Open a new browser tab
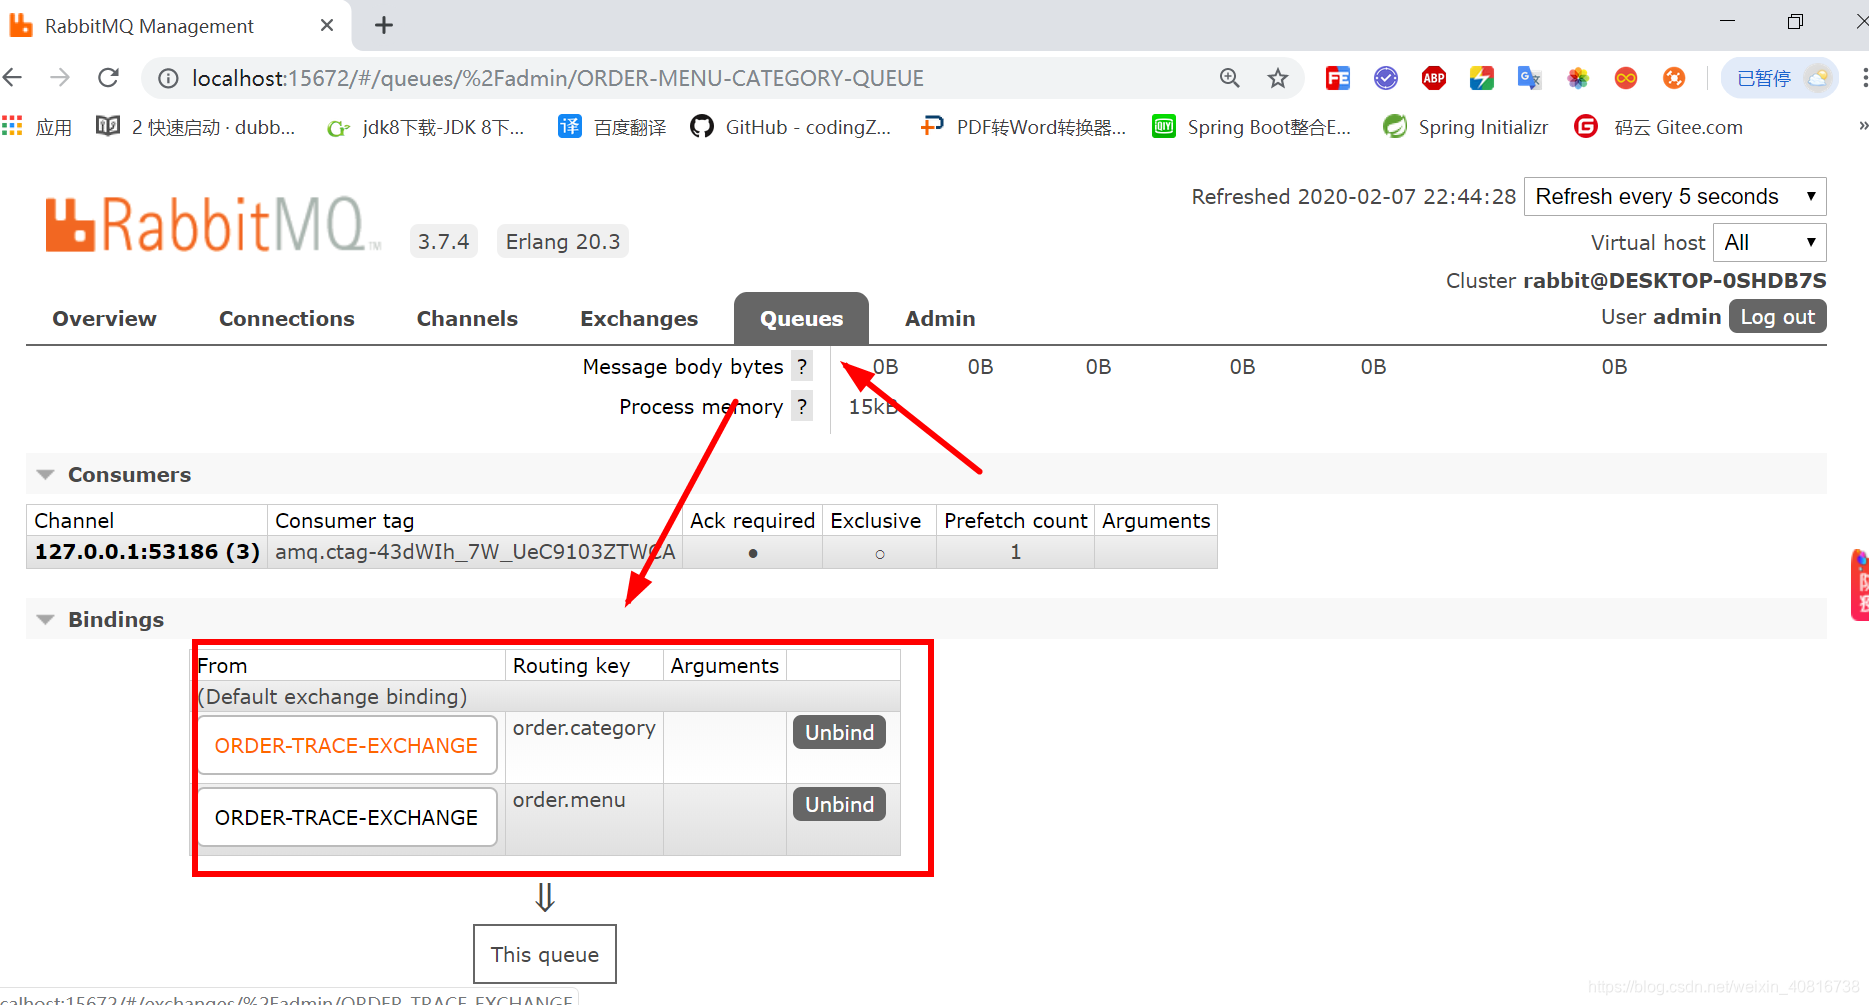The width and height of the screenshot is (1869, 1005). click(x=384, y=25)
